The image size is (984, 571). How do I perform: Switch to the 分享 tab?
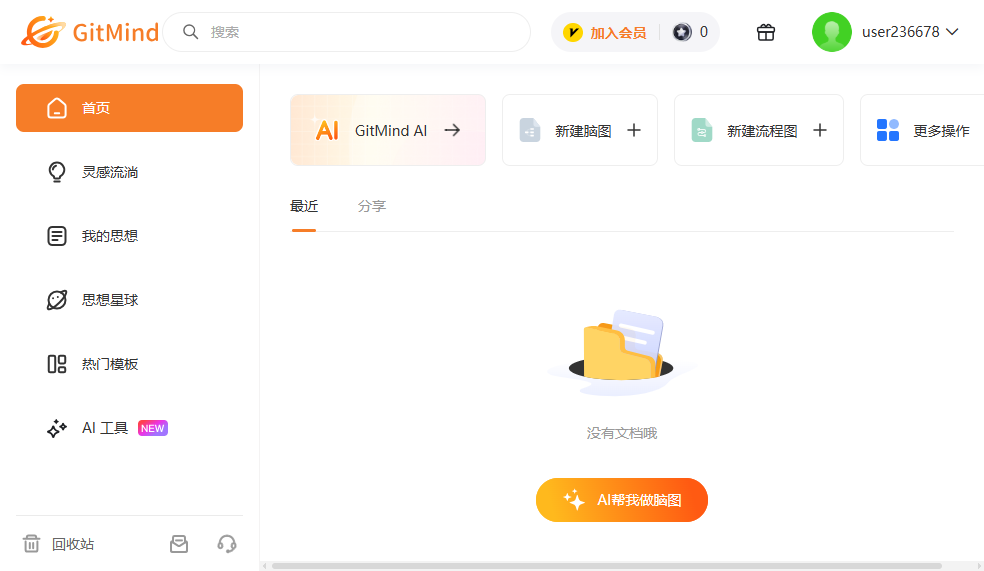[x=372, y=206]
